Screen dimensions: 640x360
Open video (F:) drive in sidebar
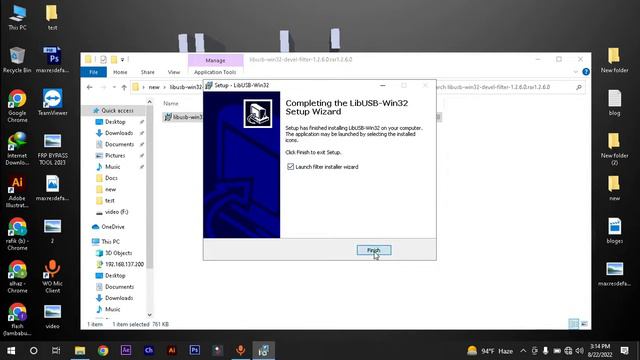click(116, 212)
